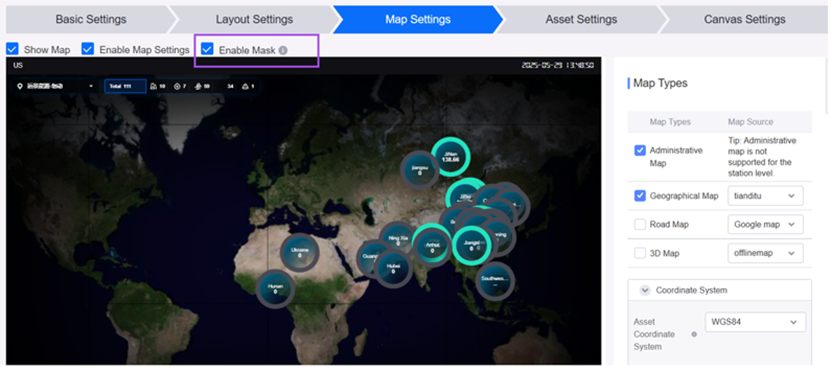This screenshot has height=371, width=831.
Task: Toggle the Enable Mask checkbox
Action: coord(207,49)
